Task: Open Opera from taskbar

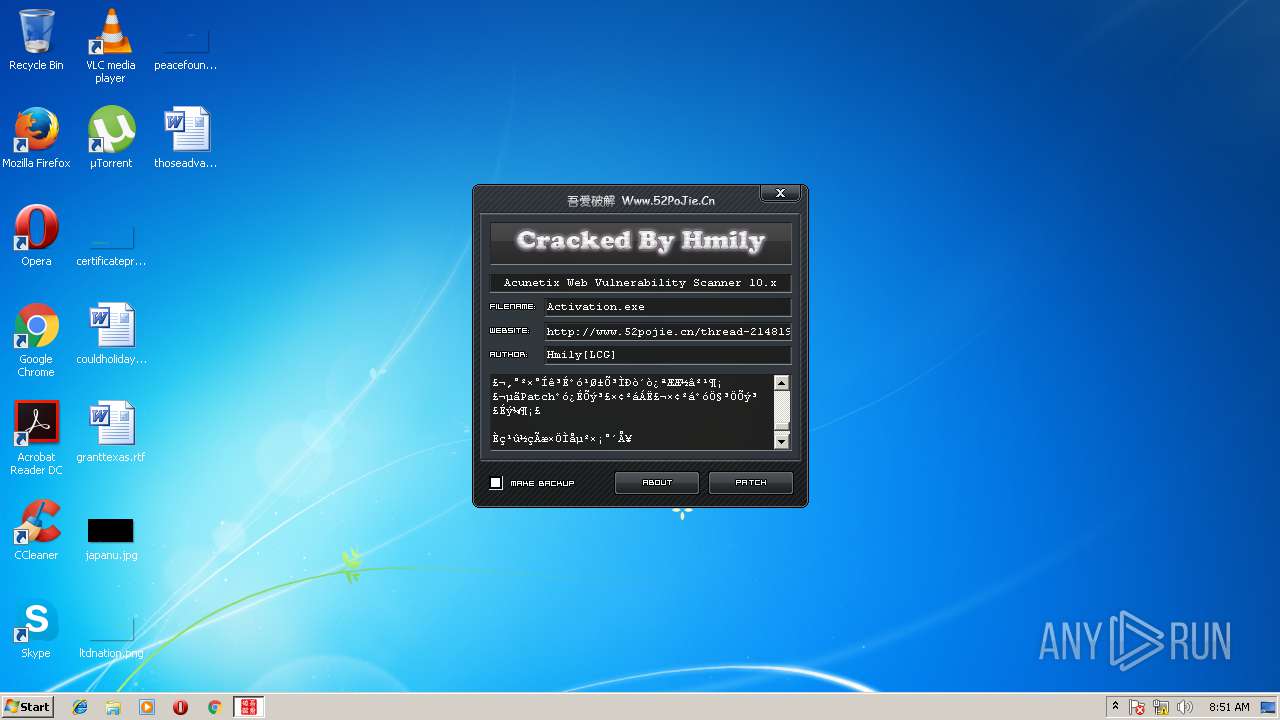Action: [181, 707]
